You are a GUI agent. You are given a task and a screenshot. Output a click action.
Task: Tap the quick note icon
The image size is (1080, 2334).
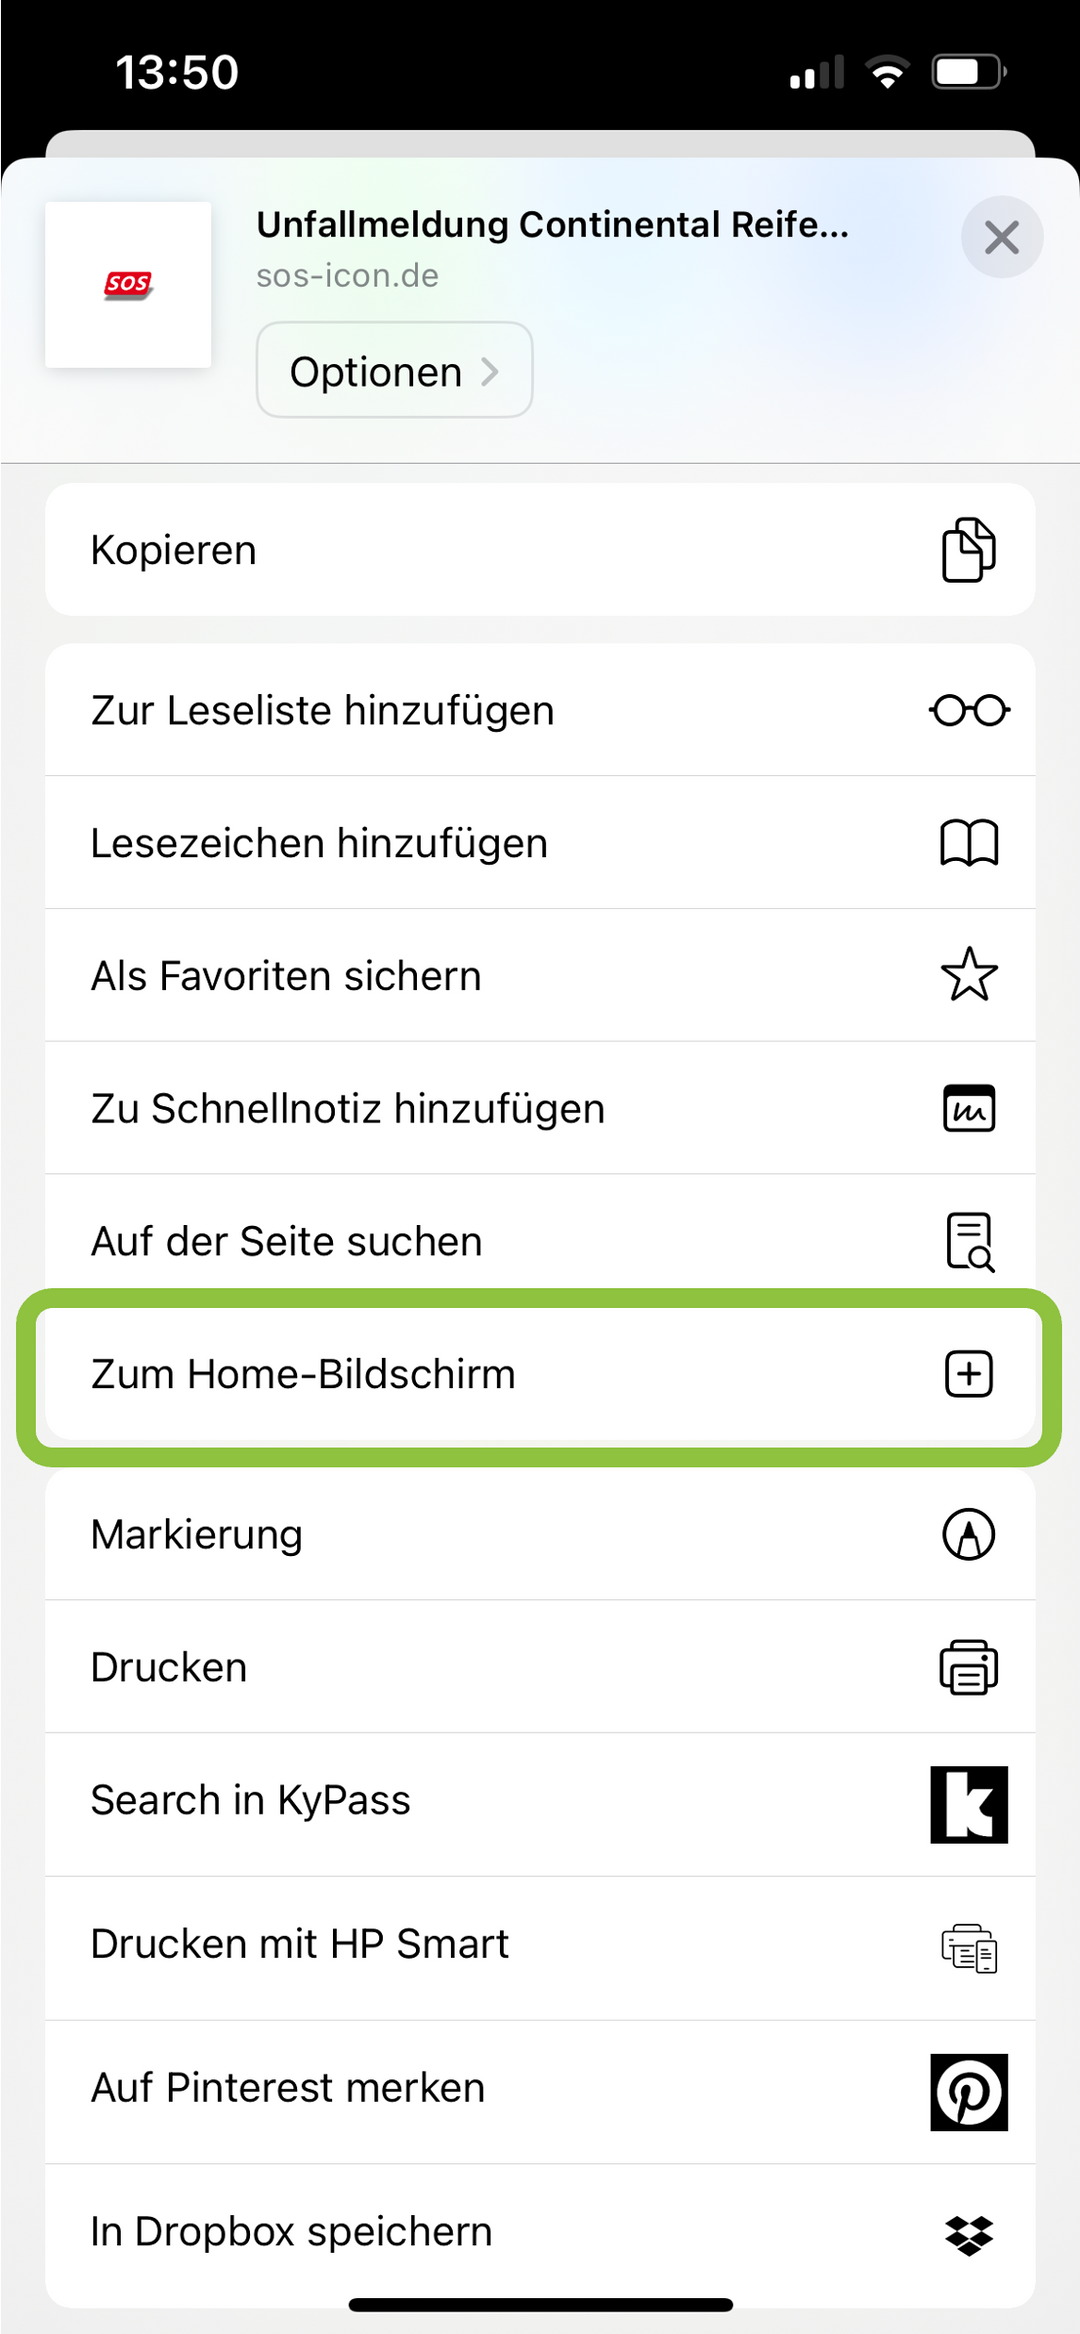click(x=968, y=1108)
